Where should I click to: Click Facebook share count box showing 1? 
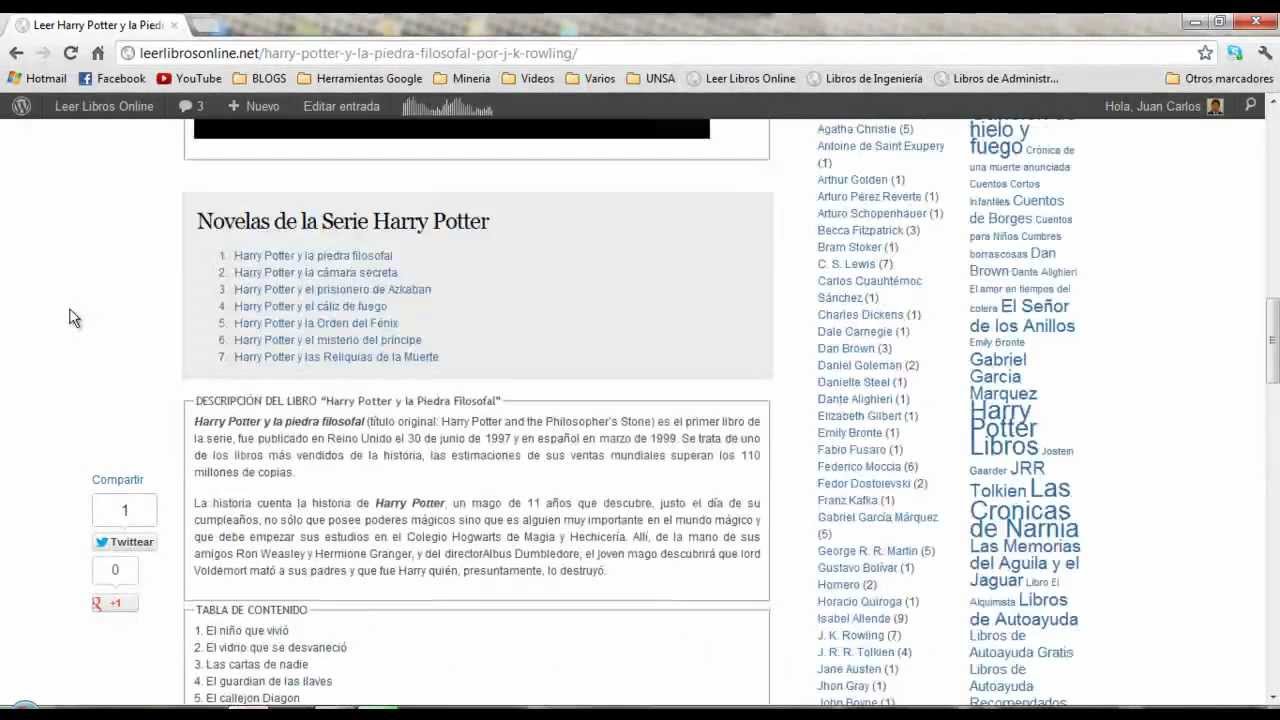[x=124, y=511]
